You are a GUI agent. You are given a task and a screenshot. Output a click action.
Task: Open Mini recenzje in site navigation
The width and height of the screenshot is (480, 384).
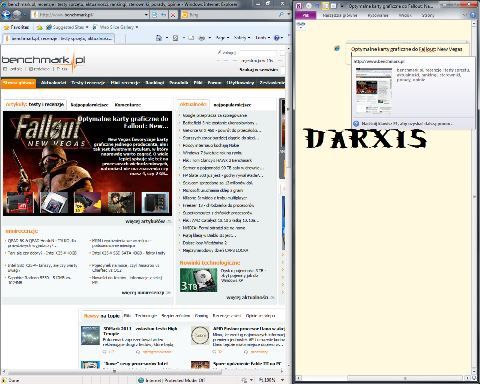[125, 82]
